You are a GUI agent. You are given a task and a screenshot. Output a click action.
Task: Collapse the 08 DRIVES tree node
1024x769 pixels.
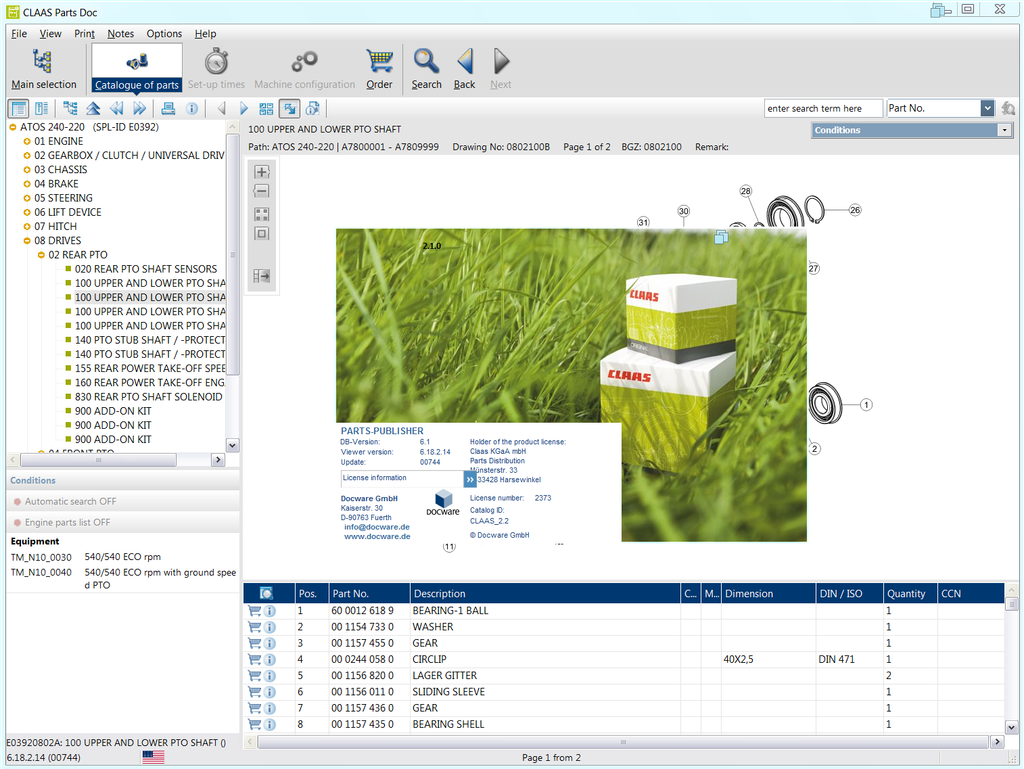click(x=27, y=240)
